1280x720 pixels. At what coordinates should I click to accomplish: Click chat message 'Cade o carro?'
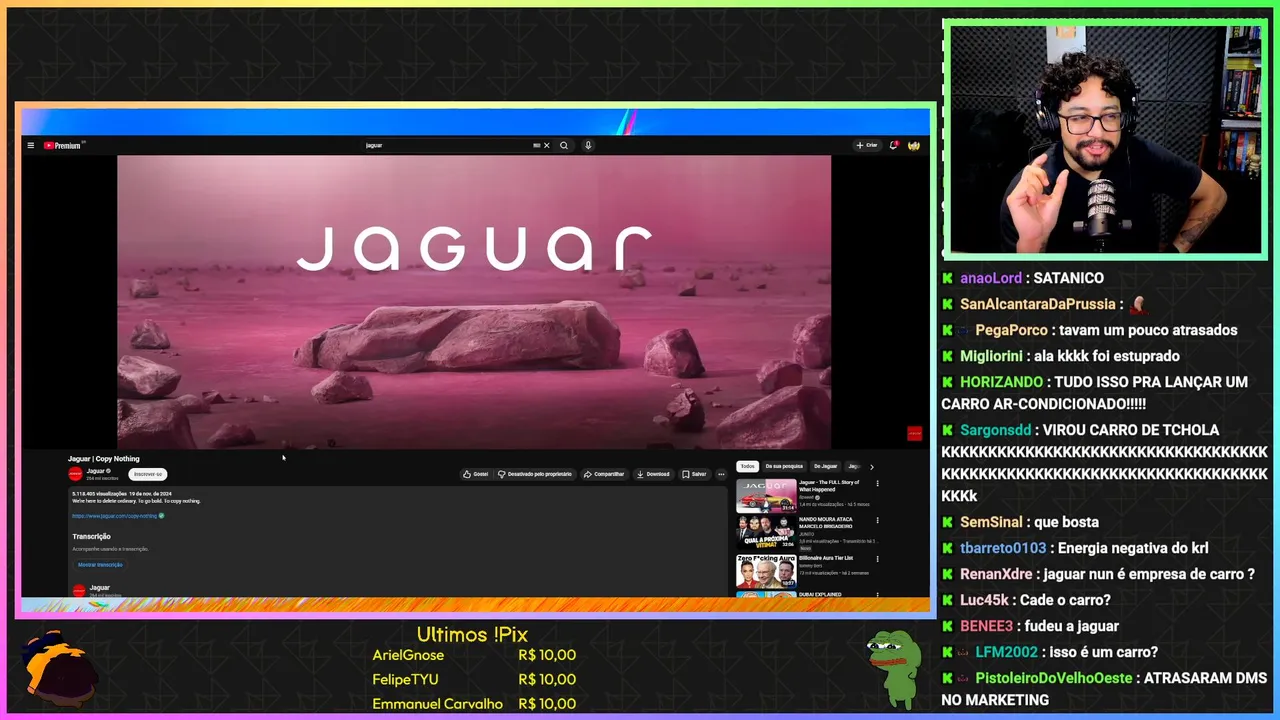tap(1064, 600)
